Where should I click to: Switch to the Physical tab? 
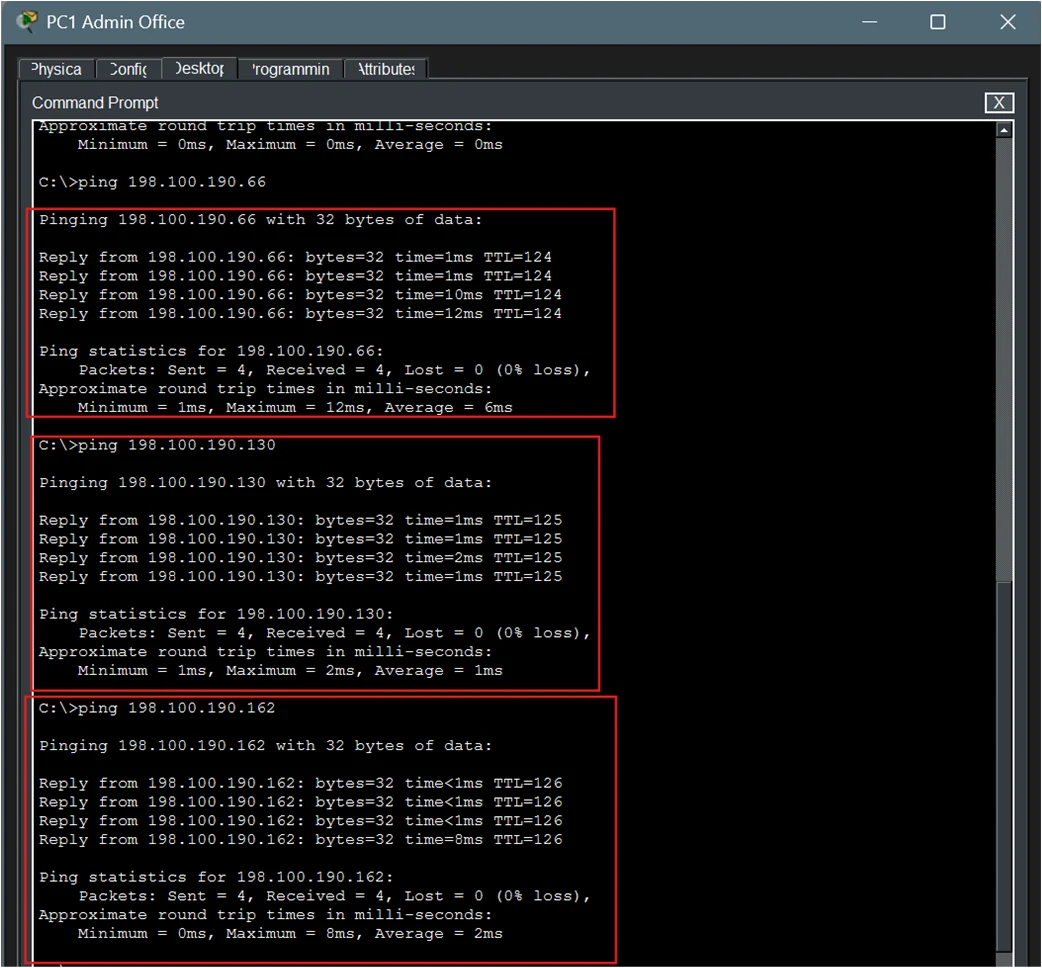pos(57,69)
